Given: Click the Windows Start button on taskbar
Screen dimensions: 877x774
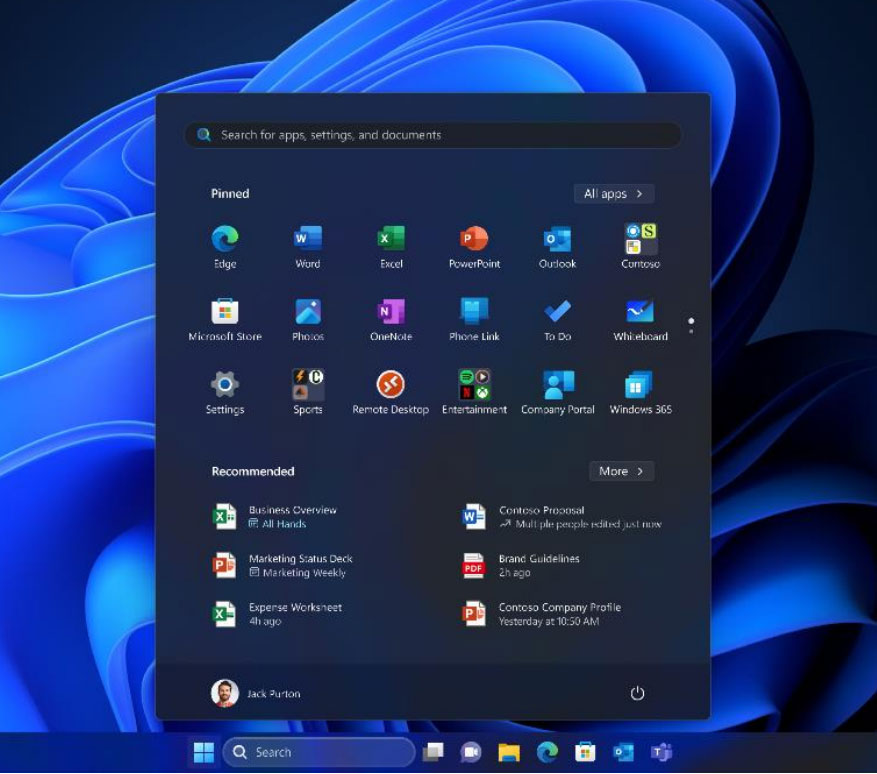Looking at the screenshot, I should [x=204, y=752].
